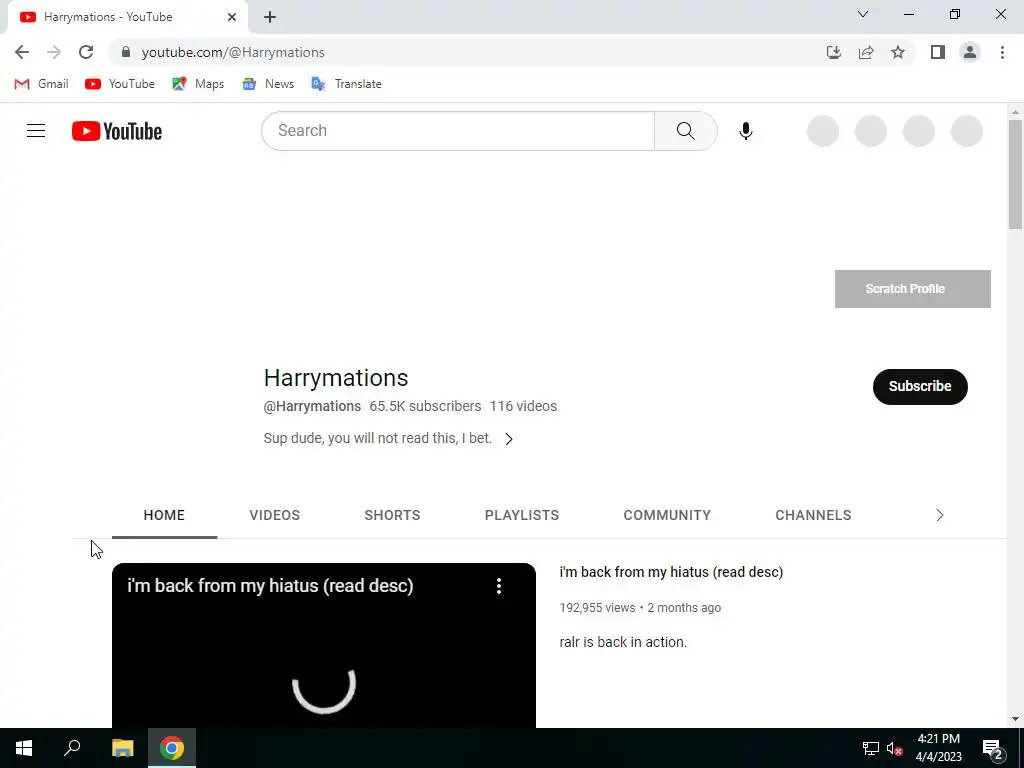
Task: Open the Scratch Profile link button
Action: (x=912, y=289)
